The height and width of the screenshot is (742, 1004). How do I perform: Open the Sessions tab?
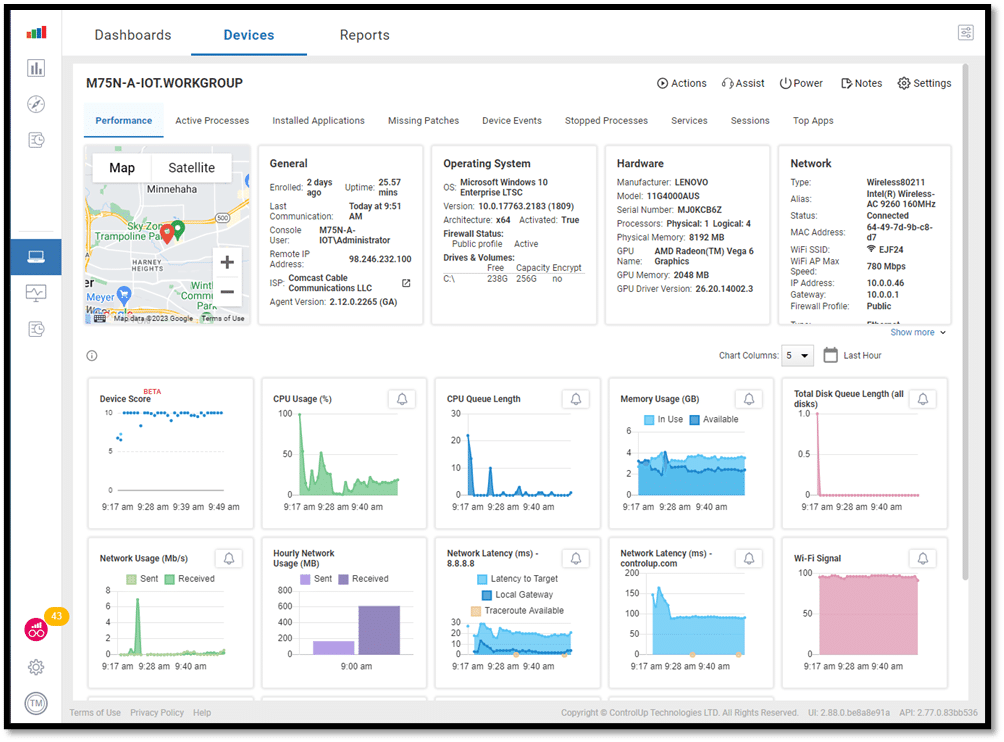pos(750,120)
